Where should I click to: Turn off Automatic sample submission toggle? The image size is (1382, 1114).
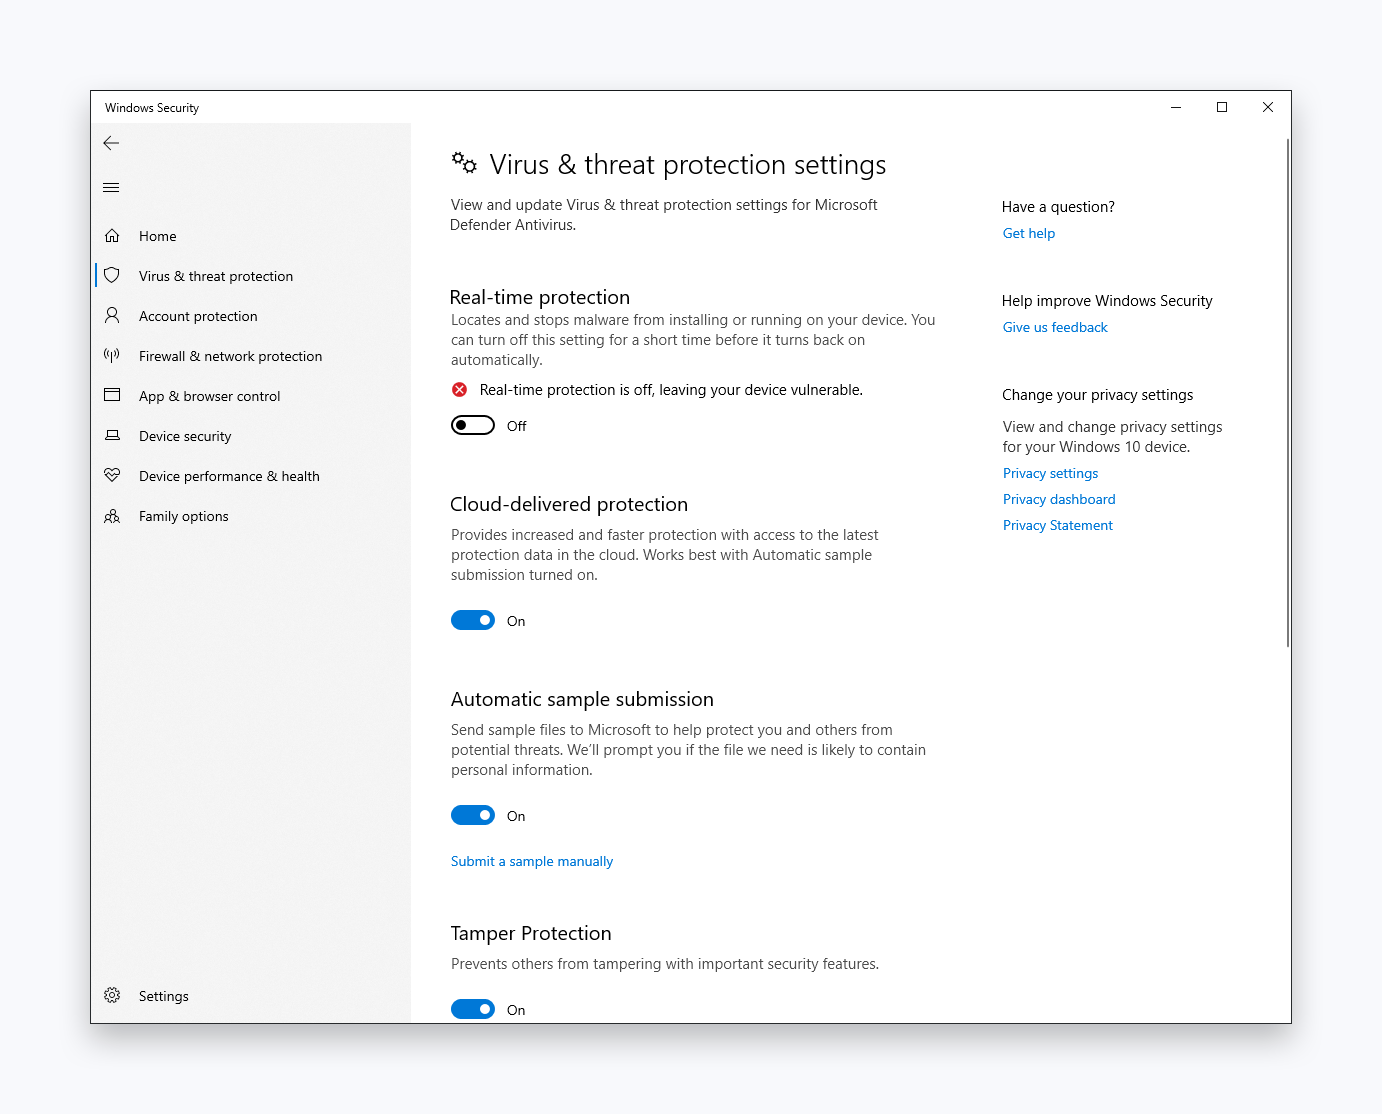(x=473, y=815)
